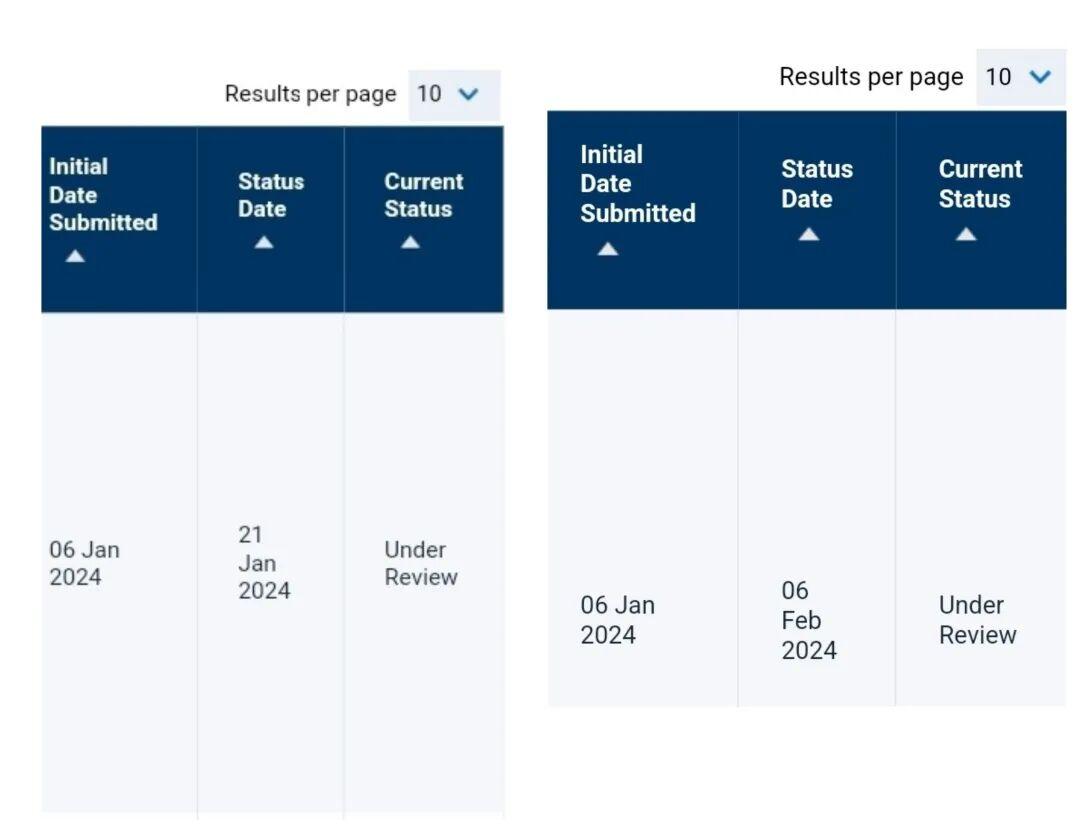Click sort arrow under Status Date, left table
The height and width of the screenshot is (827, 1080).
point(263,242)
